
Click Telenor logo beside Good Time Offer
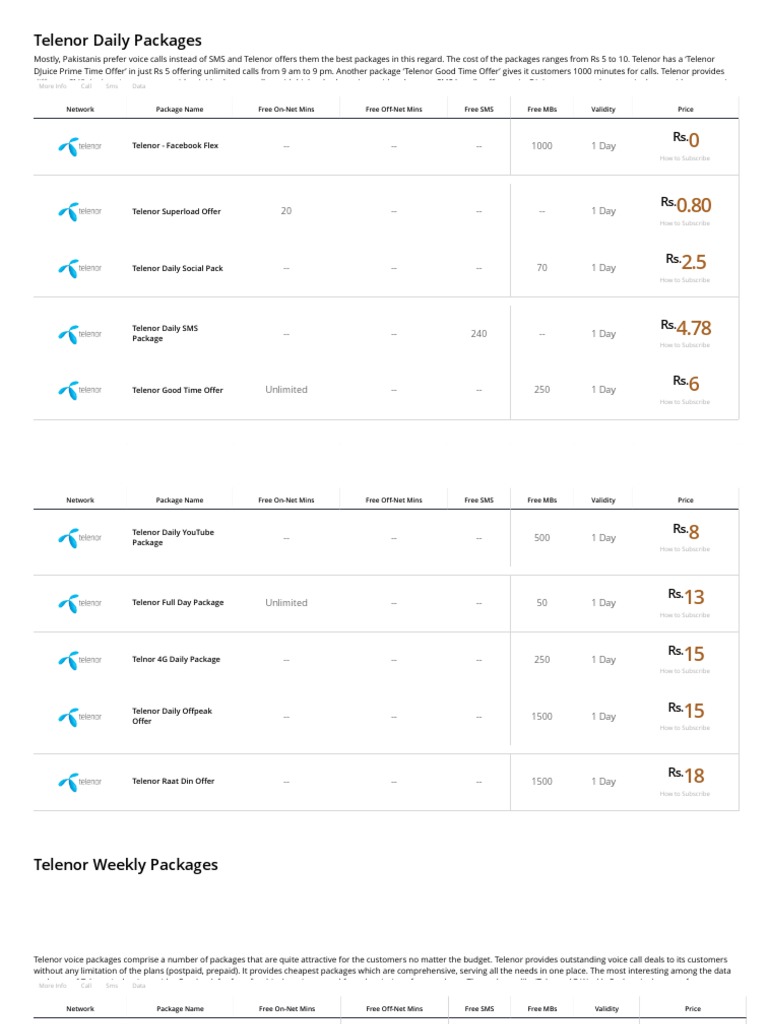80,390
